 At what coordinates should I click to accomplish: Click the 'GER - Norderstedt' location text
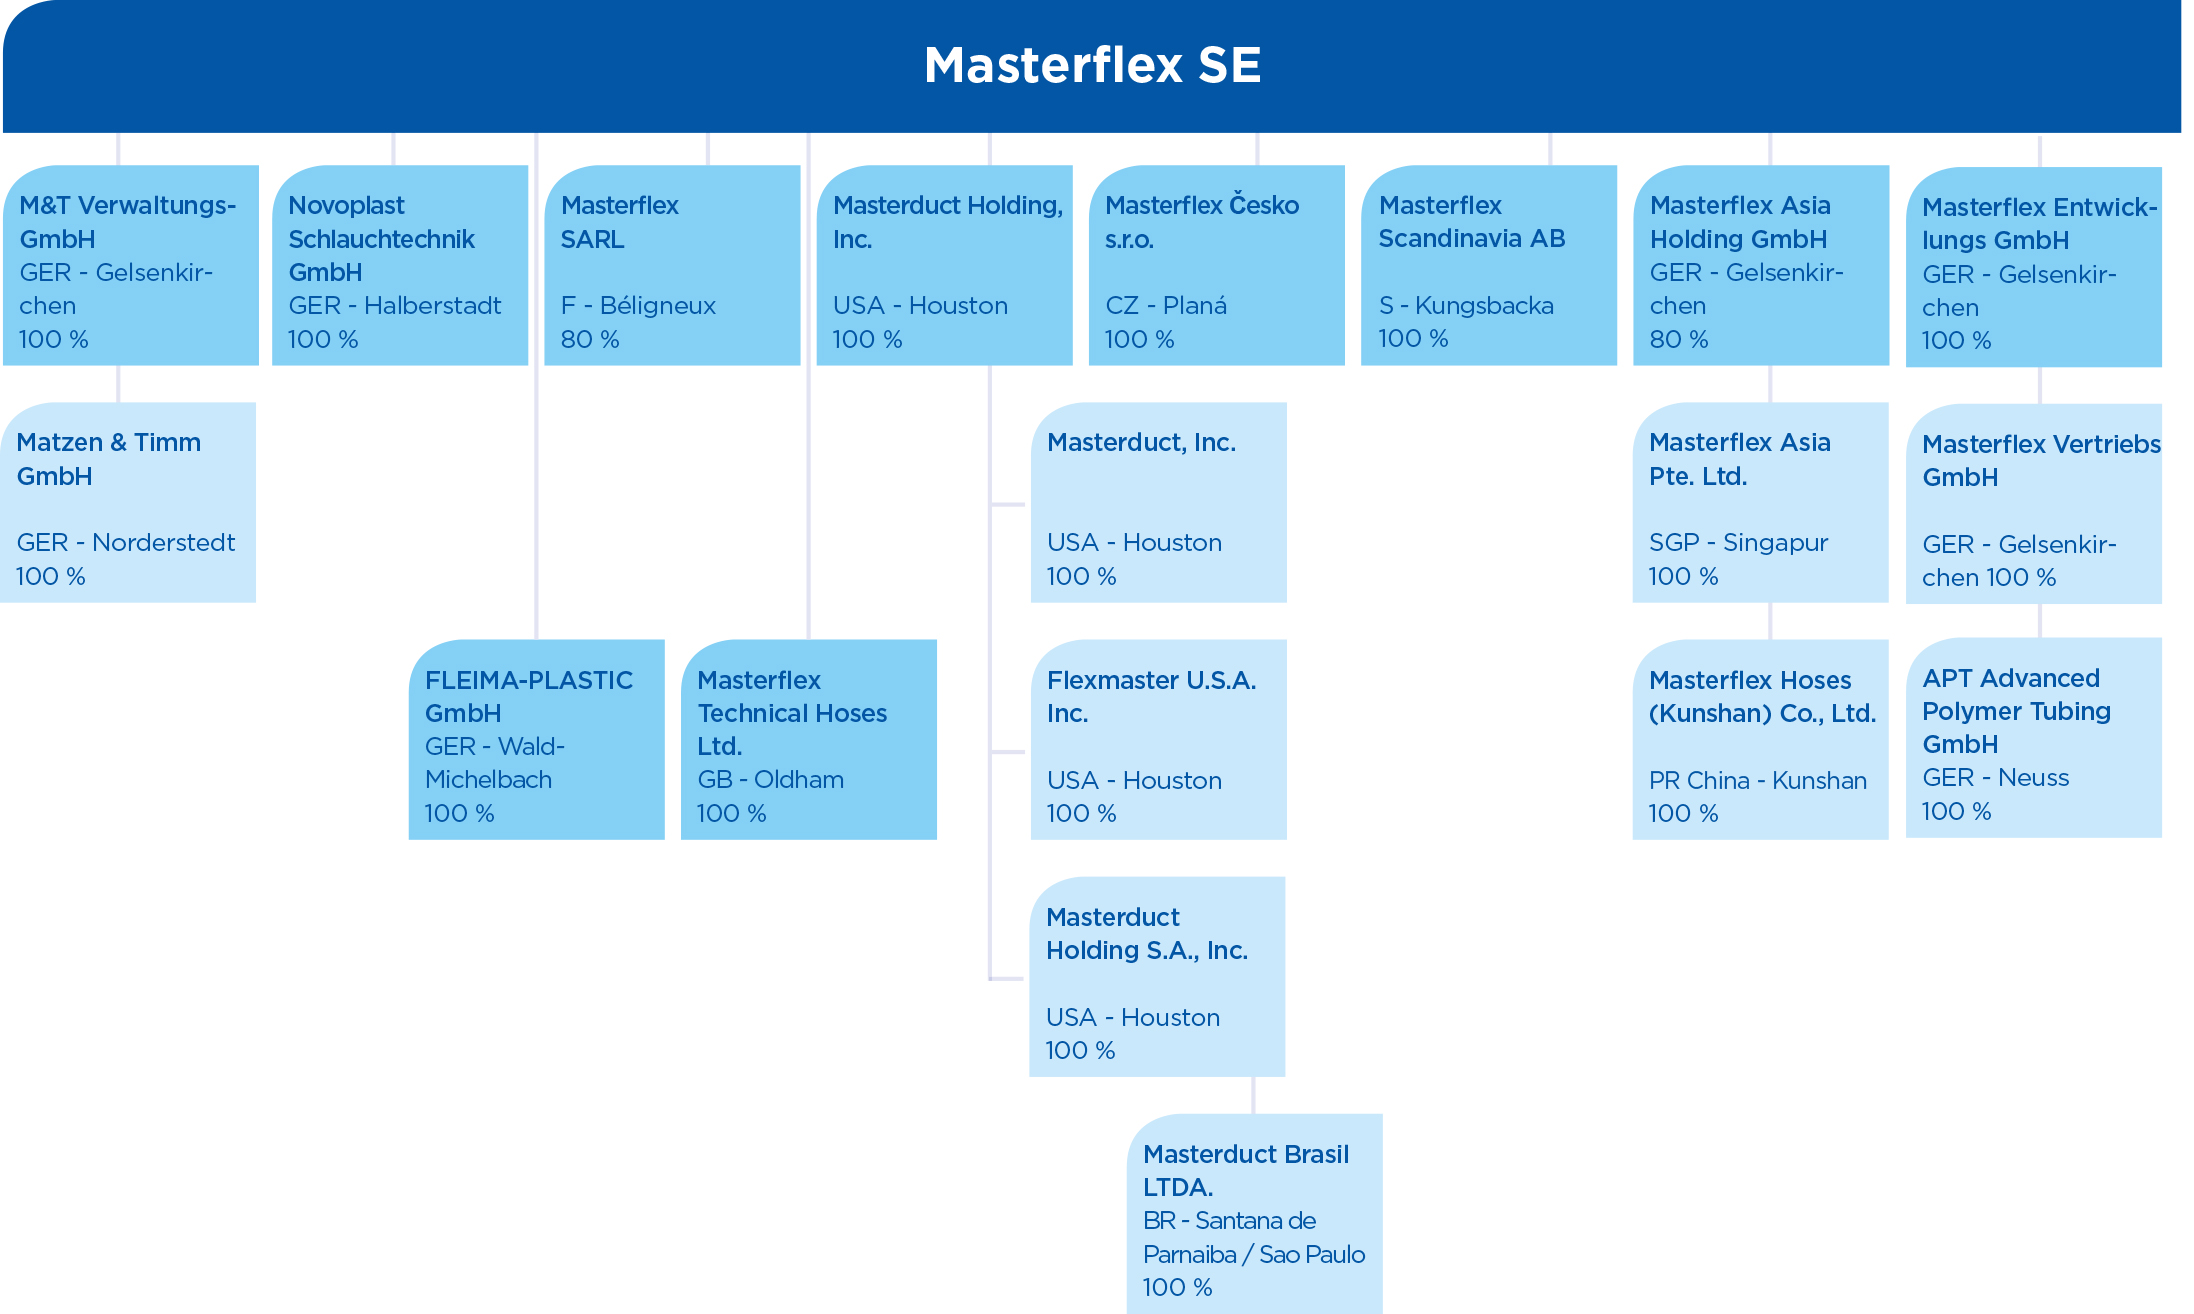(x=126, y=542)
